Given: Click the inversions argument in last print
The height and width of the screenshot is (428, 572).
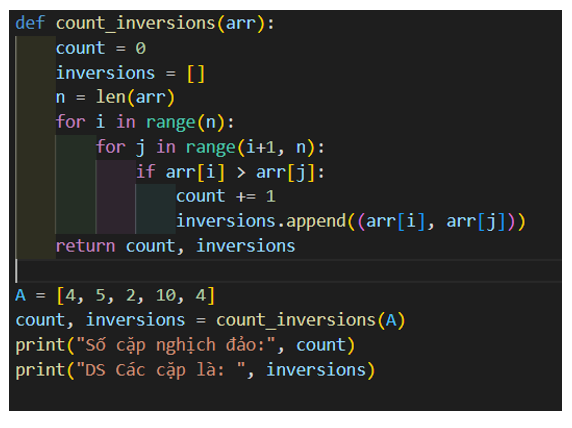Looking at the screenshot, I should [x=316, y=370].
